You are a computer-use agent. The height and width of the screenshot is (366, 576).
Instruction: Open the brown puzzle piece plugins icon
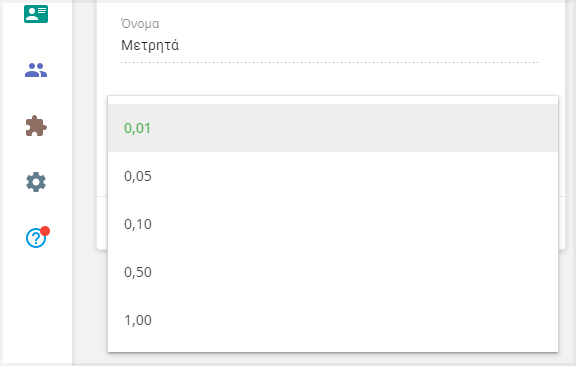[x=36, y=126]
